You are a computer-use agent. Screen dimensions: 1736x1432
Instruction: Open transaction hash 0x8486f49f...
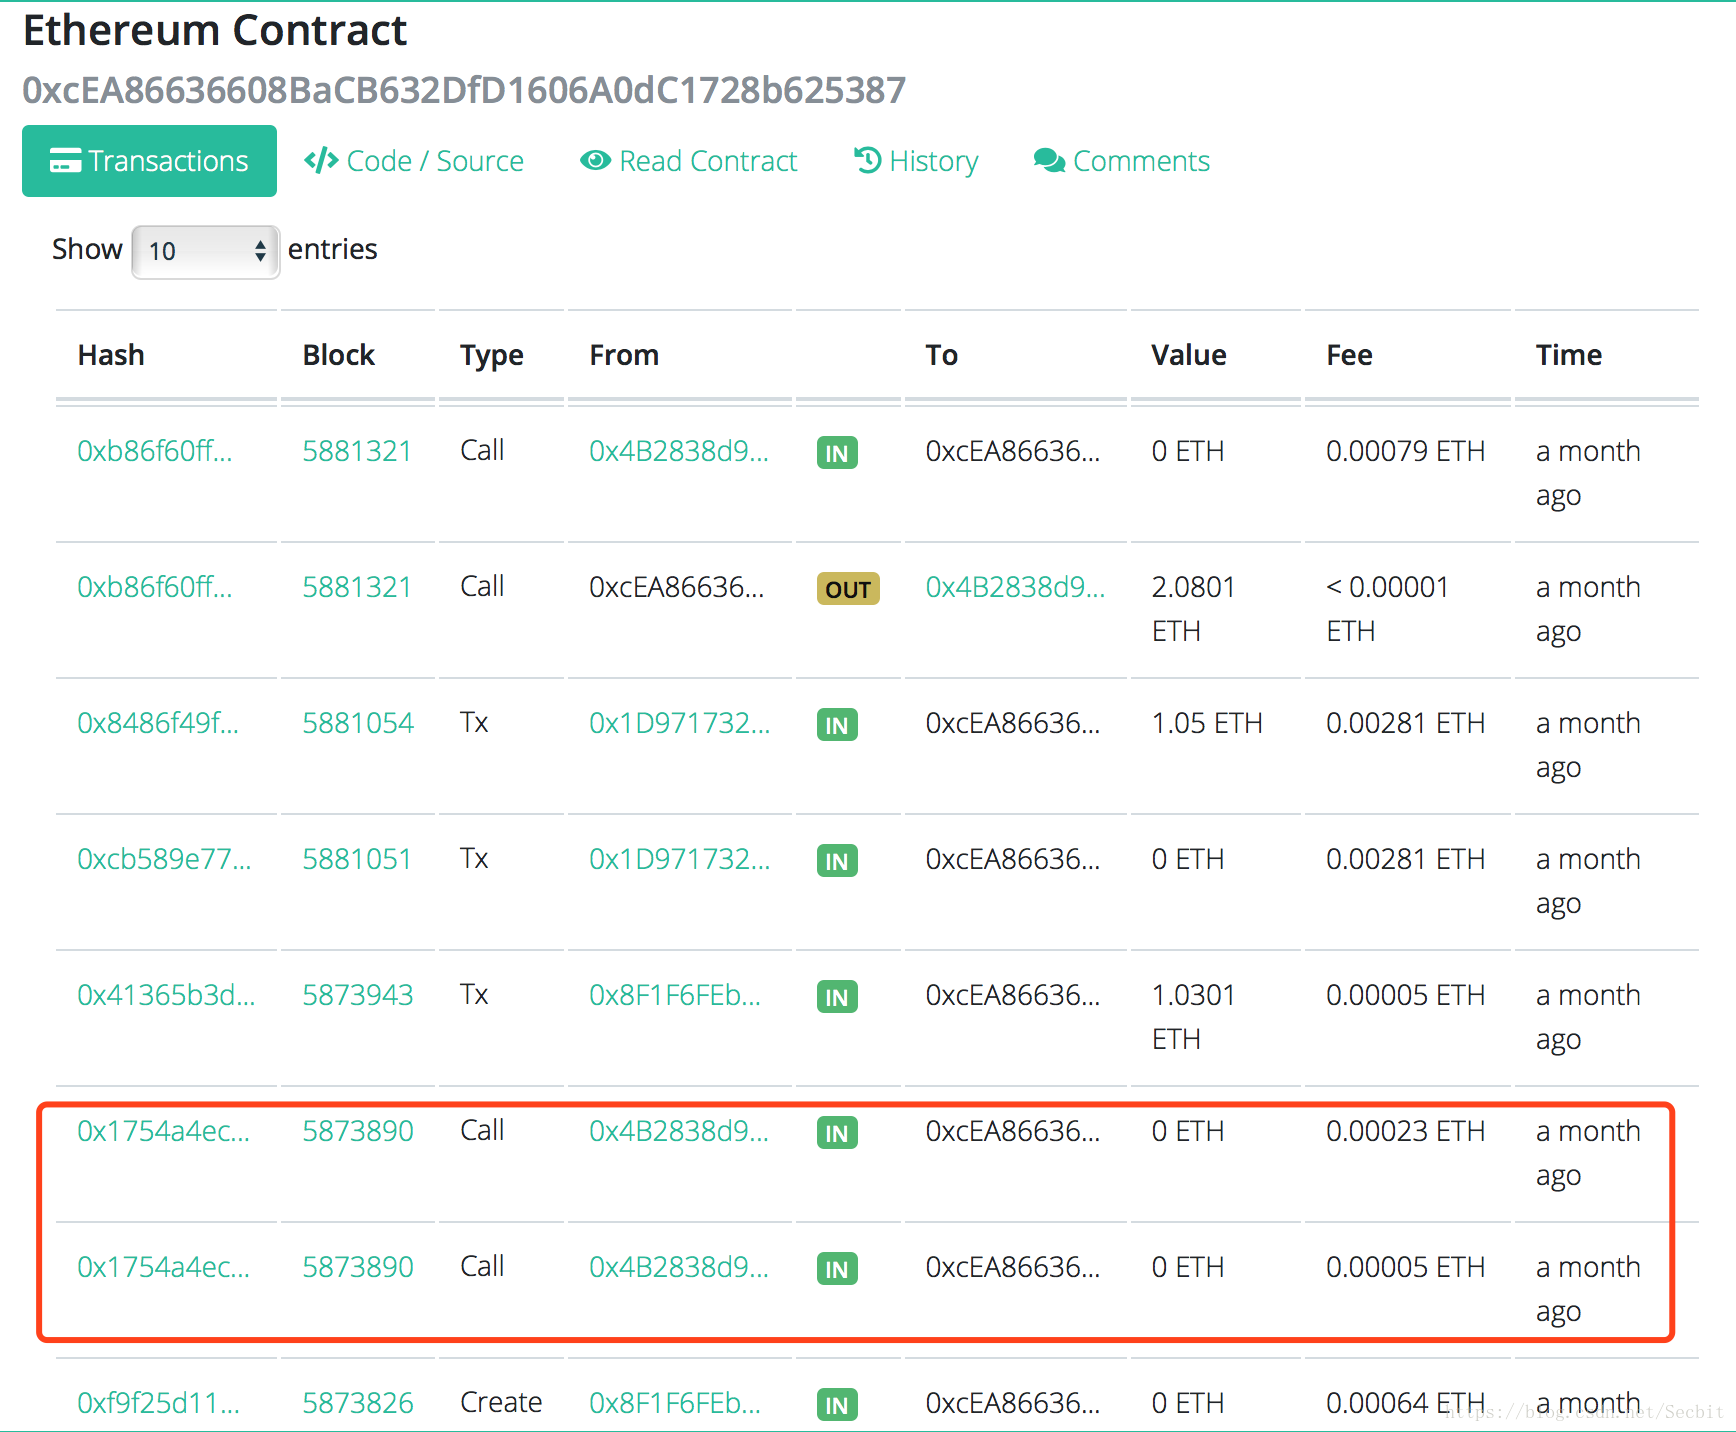[x=158, y=723]
